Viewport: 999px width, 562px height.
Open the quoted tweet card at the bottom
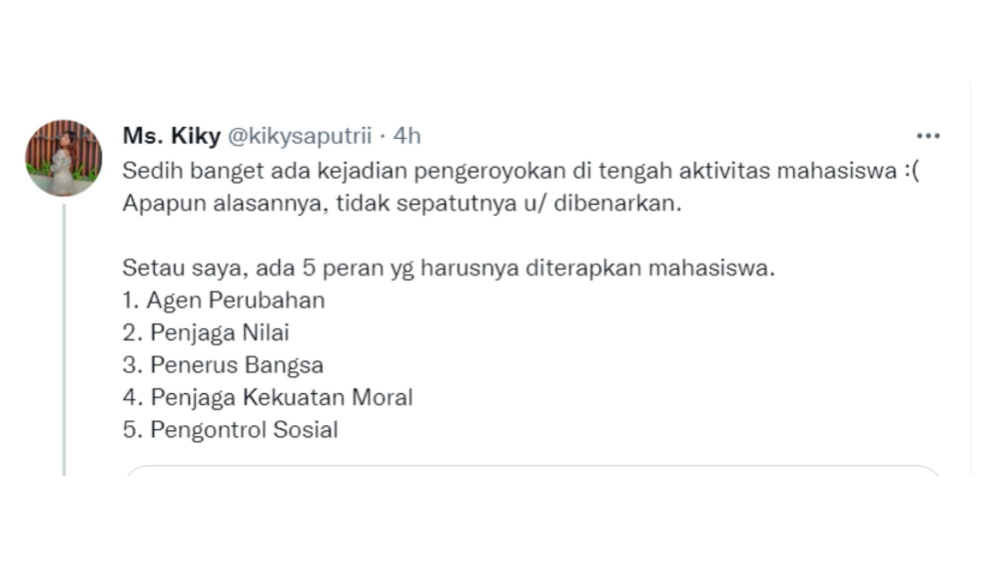(532, 470)
